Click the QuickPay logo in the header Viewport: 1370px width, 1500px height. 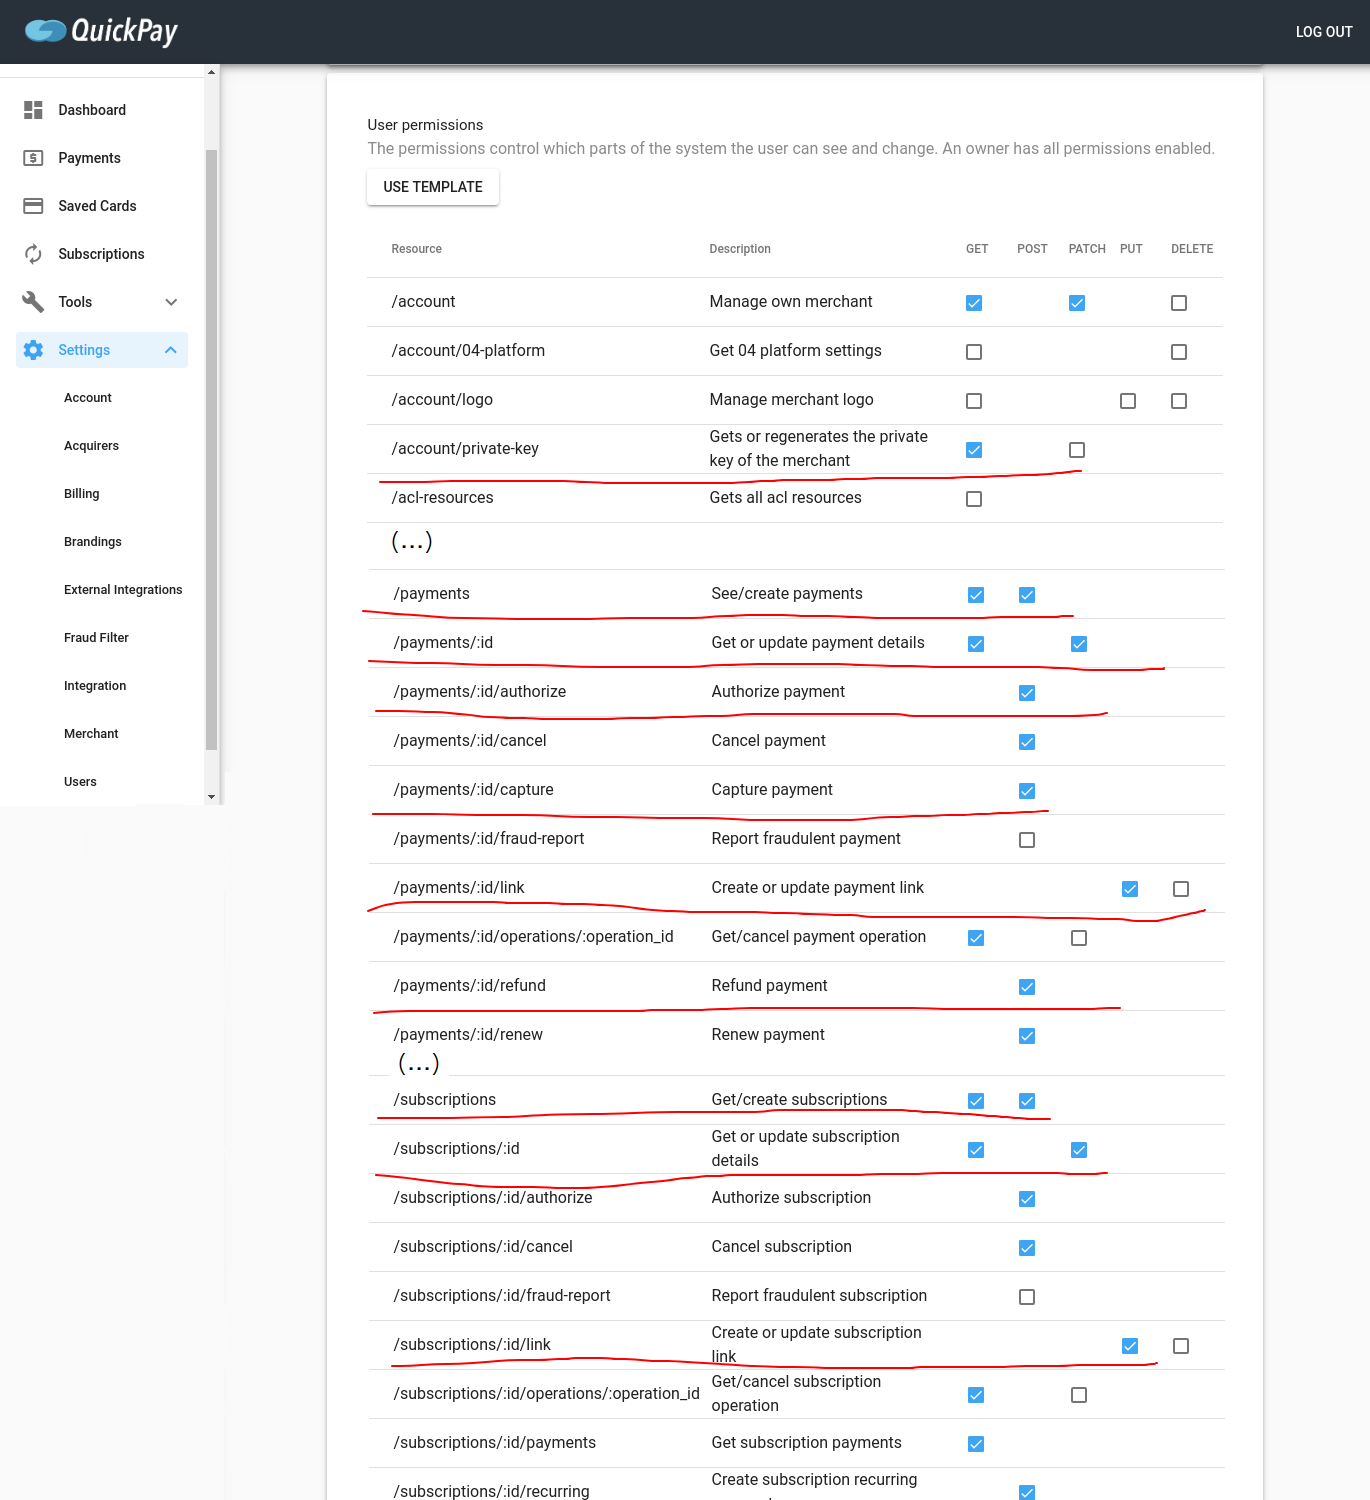[101, 31]
